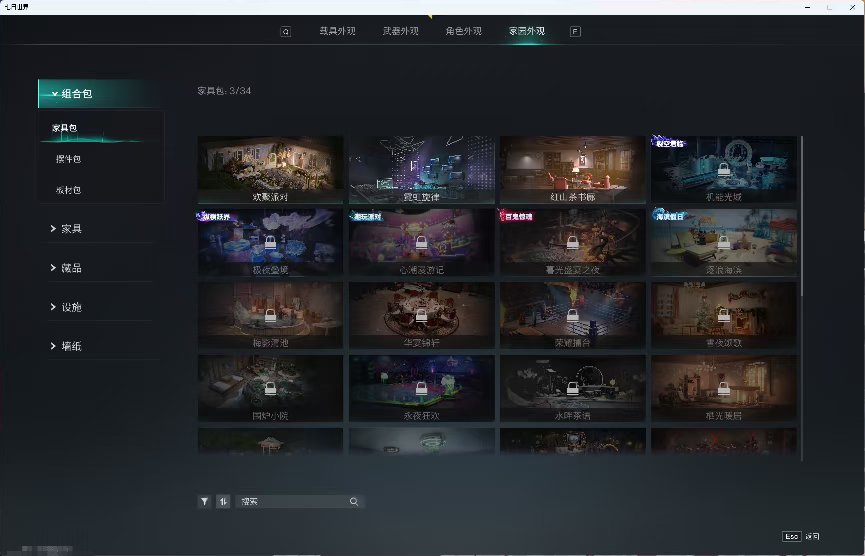Click the lock icon on 机能光域 pack
The height and width of the screenshot is (556, 865).
(723, 170)
